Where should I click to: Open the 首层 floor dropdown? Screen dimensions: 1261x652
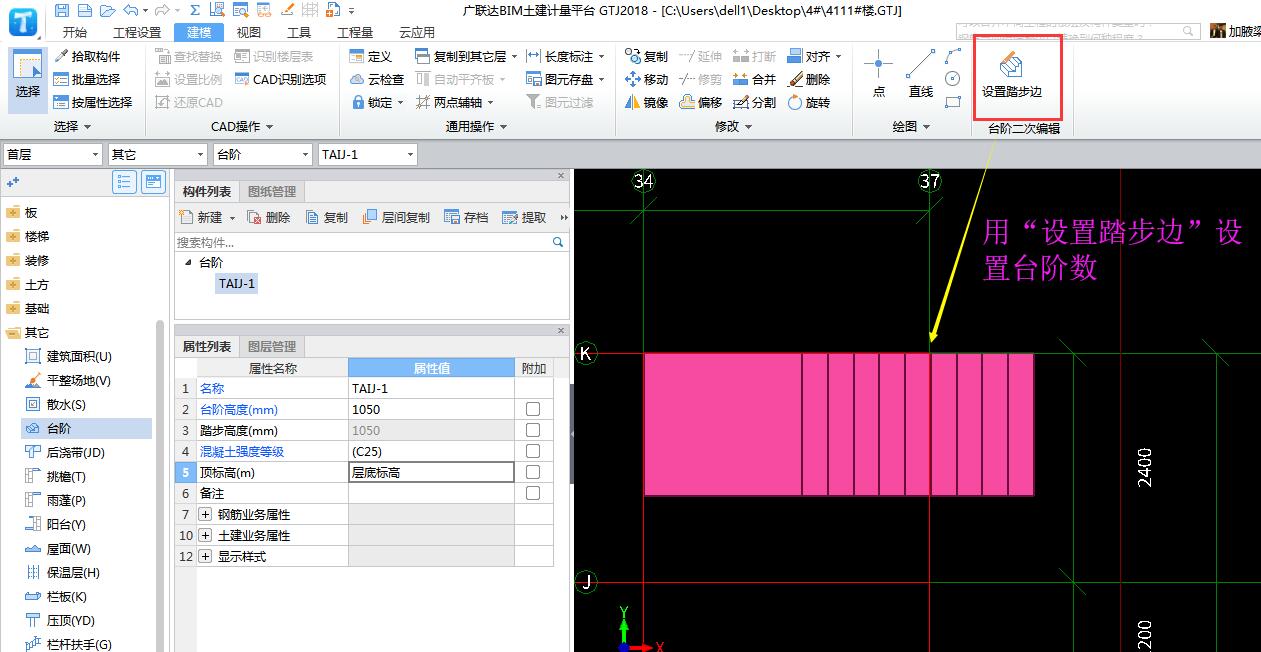(x=53, y=154)
